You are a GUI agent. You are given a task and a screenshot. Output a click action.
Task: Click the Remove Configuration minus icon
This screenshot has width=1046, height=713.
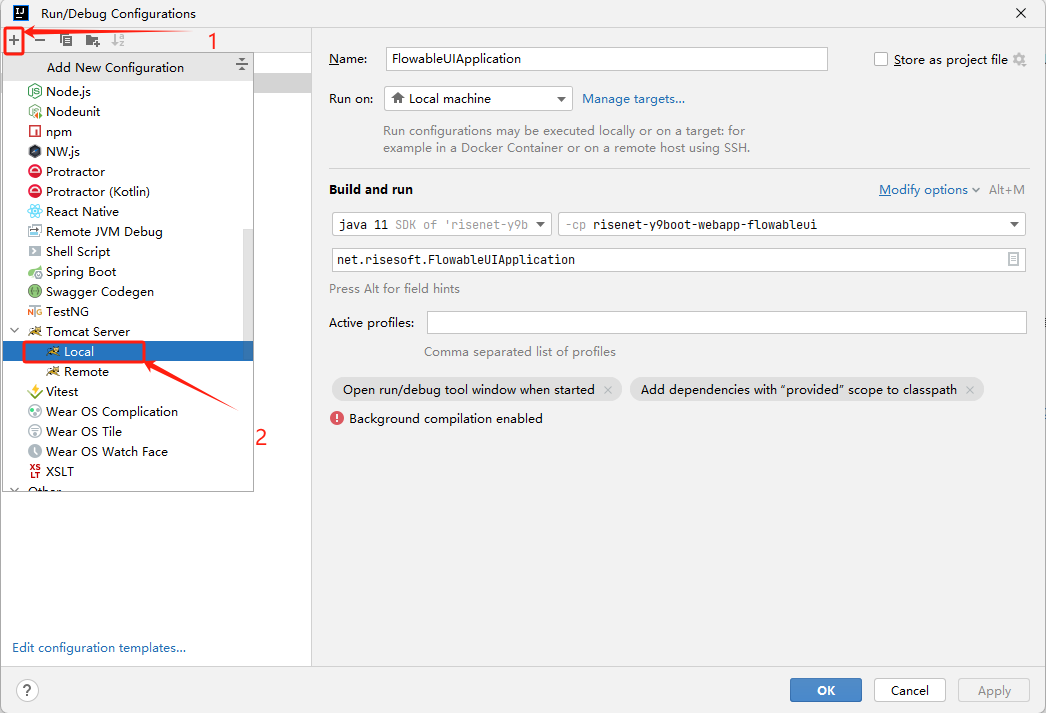pyautogui.click(x=40, y=40)
